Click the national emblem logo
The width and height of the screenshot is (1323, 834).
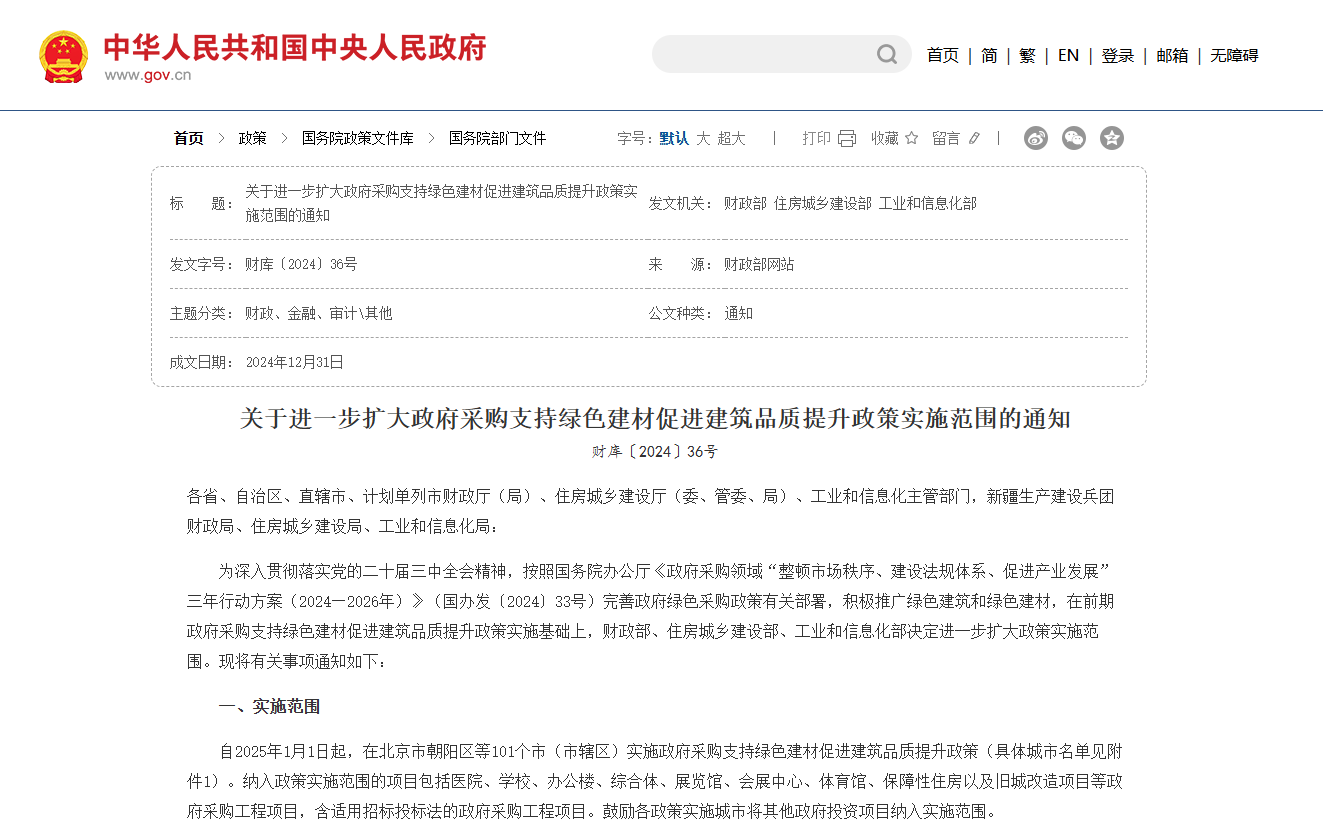point(63,56)
